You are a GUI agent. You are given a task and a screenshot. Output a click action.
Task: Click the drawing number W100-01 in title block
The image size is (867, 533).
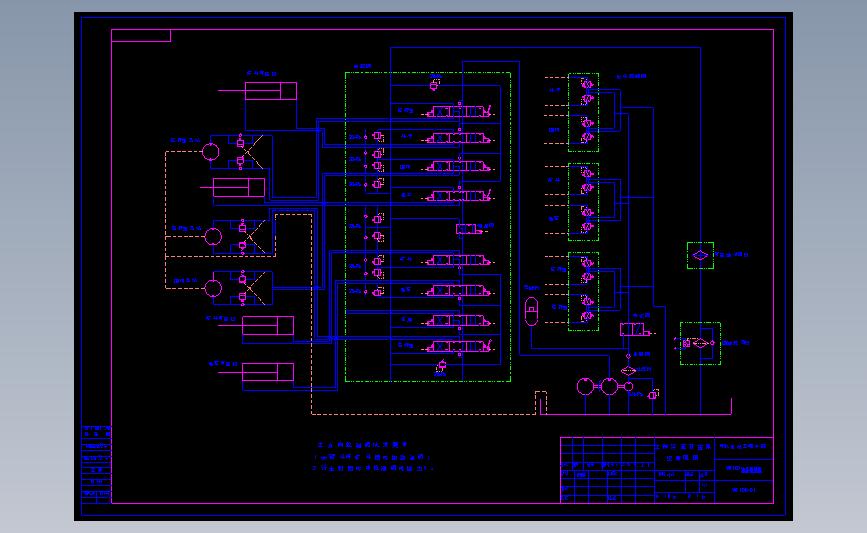click(x=744, y=490)
